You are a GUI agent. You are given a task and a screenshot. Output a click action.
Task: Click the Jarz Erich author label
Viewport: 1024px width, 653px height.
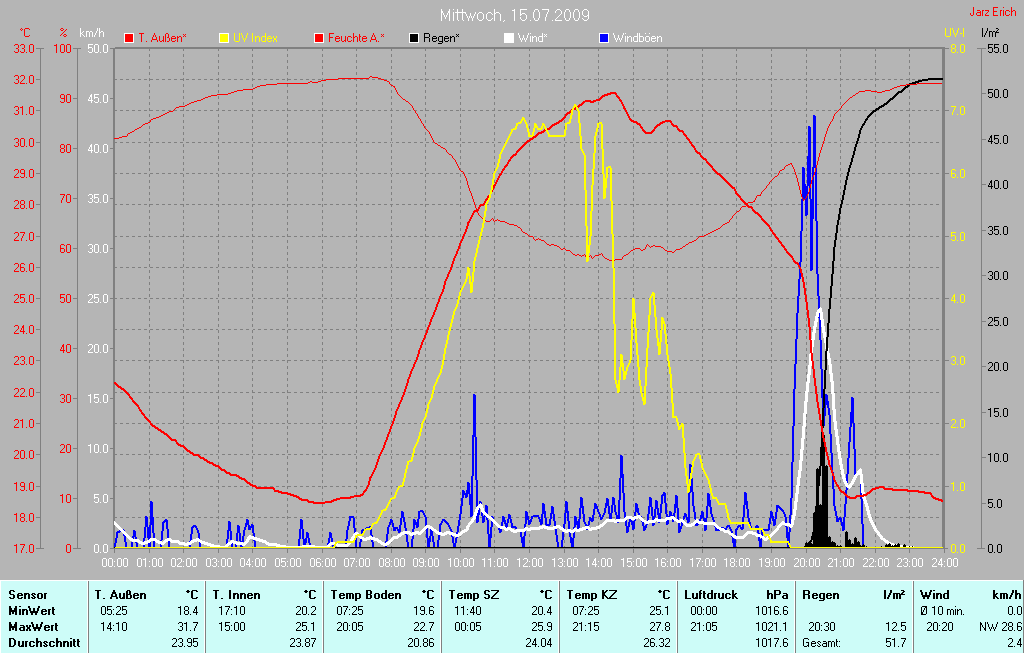coord(996,13)
